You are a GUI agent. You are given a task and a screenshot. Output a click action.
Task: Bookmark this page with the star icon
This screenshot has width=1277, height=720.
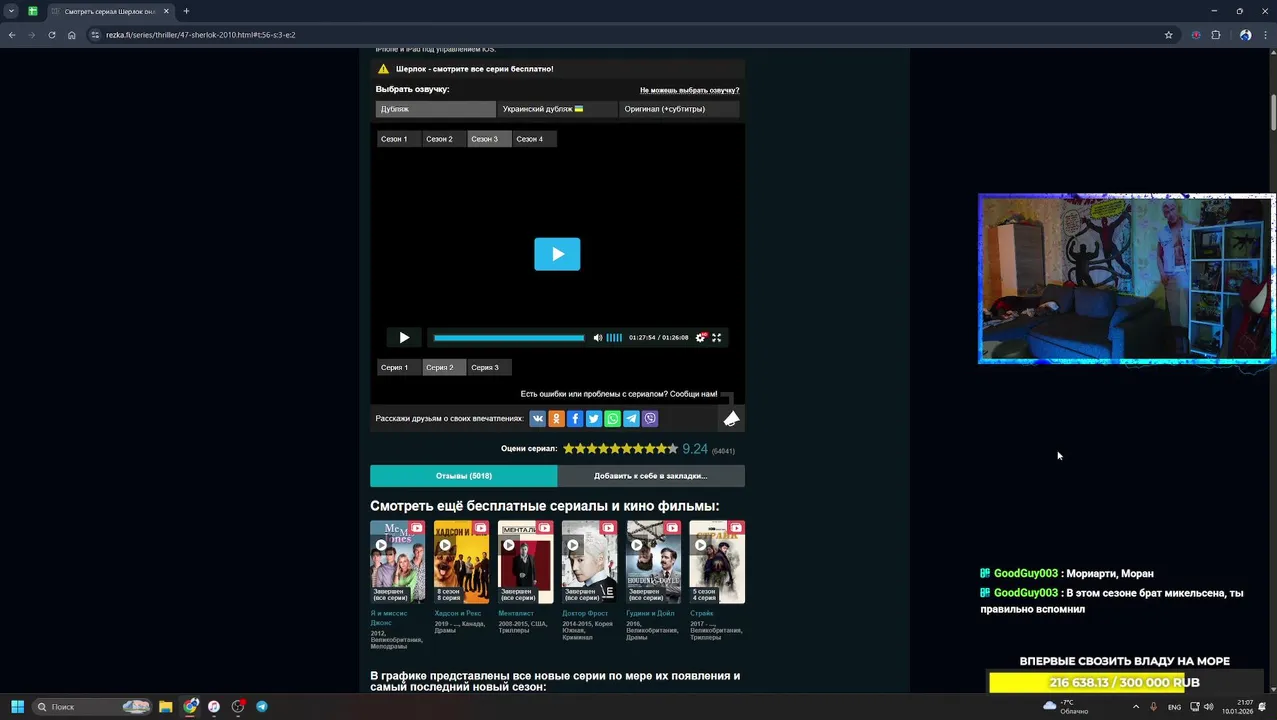tap(1168, 35)
